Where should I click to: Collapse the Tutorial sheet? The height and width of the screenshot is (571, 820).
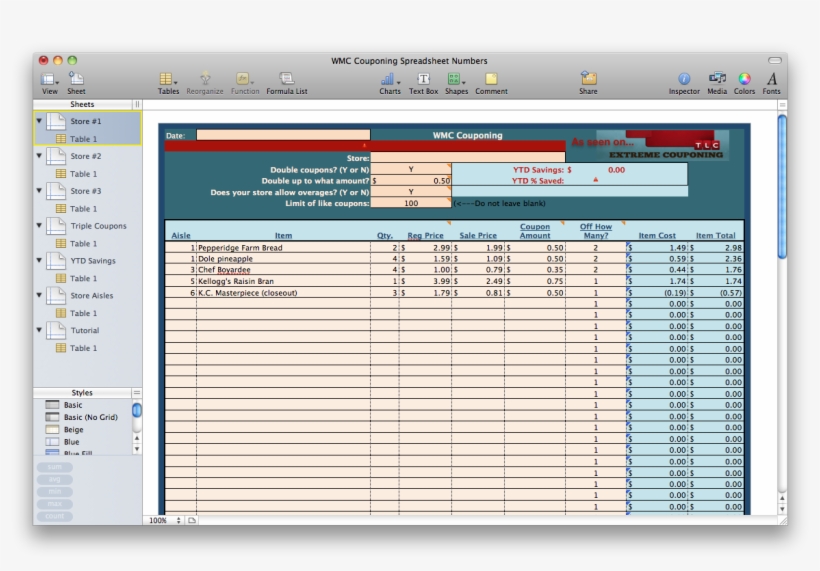click(x=39, y=330)
